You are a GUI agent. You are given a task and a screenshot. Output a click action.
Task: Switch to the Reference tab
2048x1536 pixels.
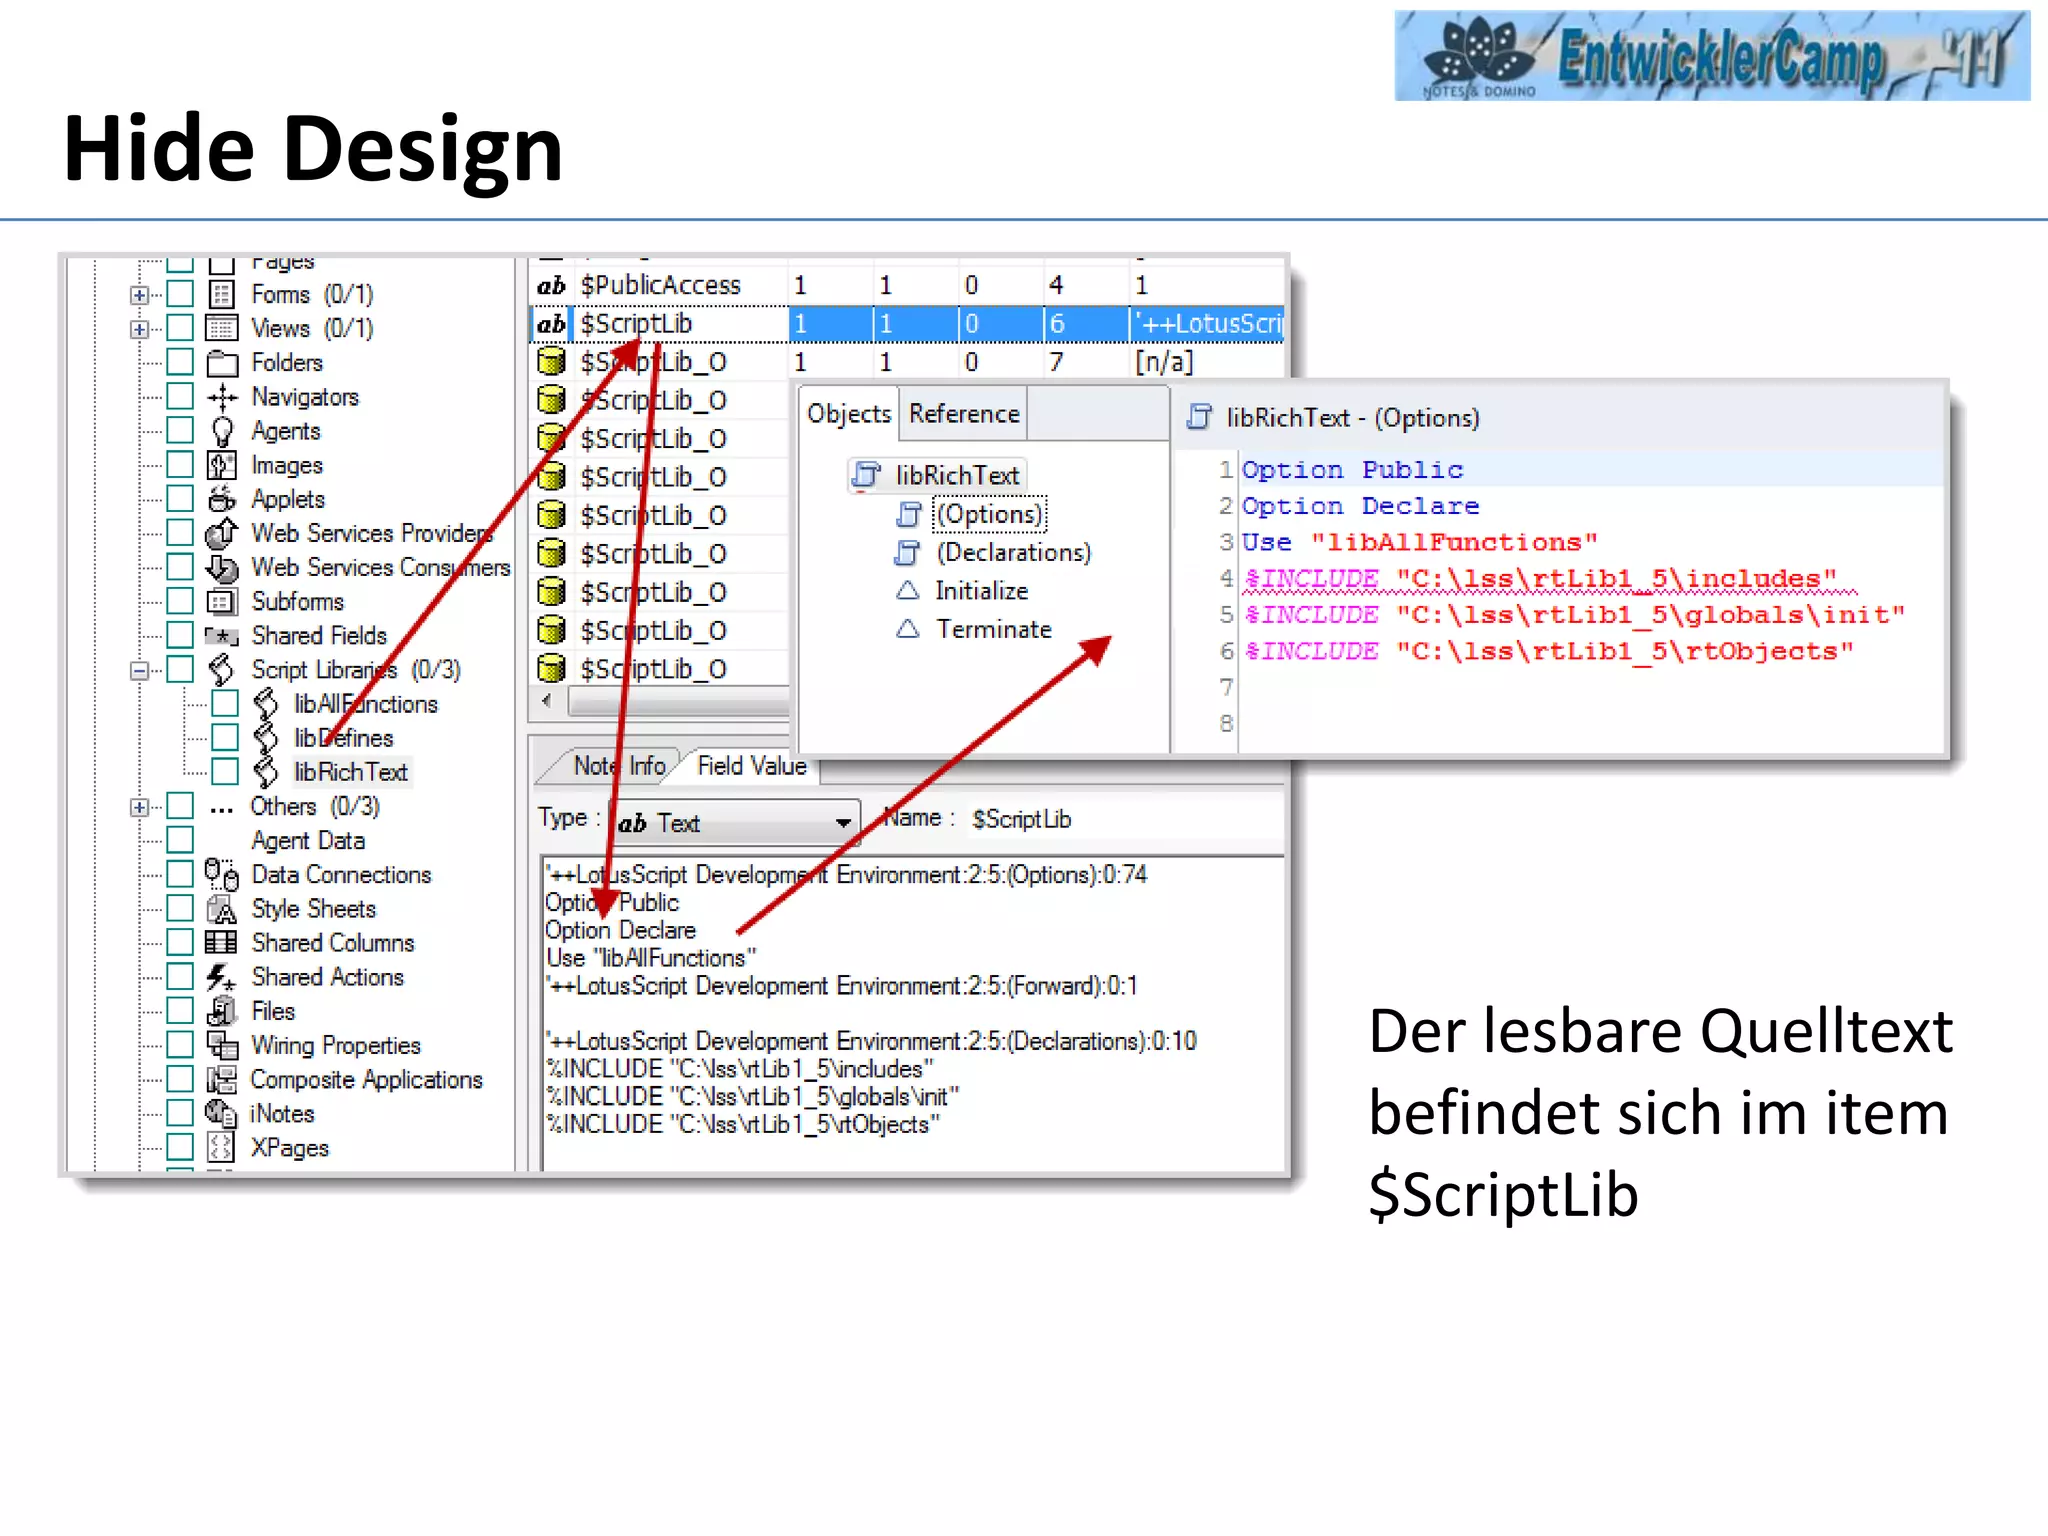pos(964,414)
